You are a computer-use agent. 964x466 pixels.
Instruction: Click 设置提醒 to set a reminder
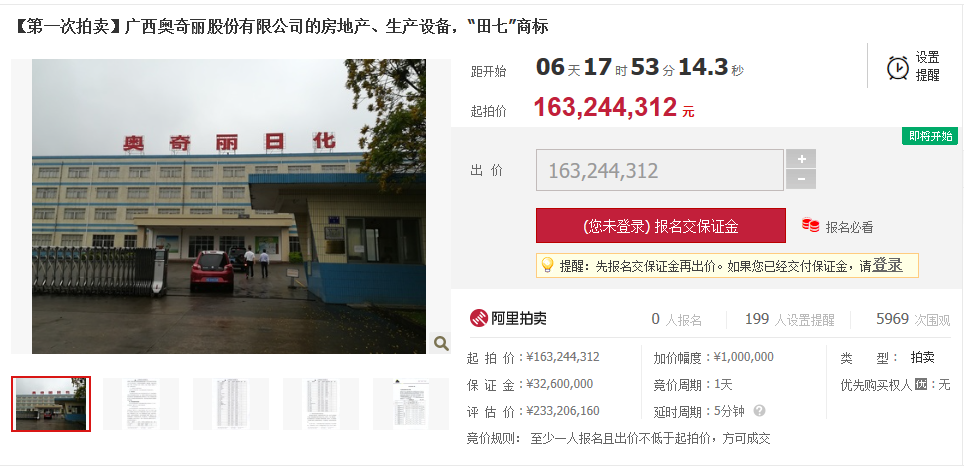(928, 66)
